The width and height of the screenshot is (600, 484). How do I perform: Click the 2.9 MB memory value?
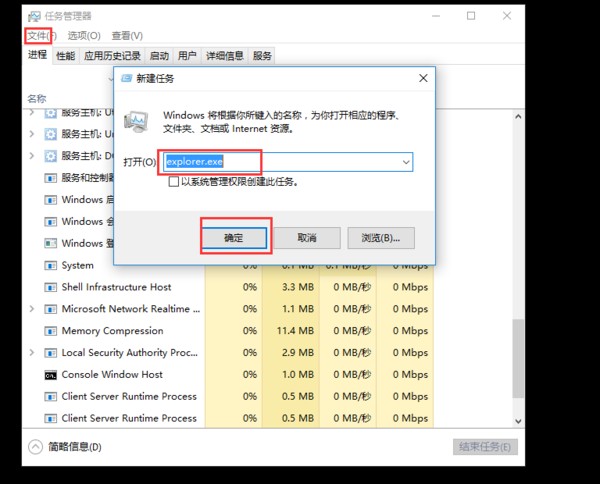298,353
